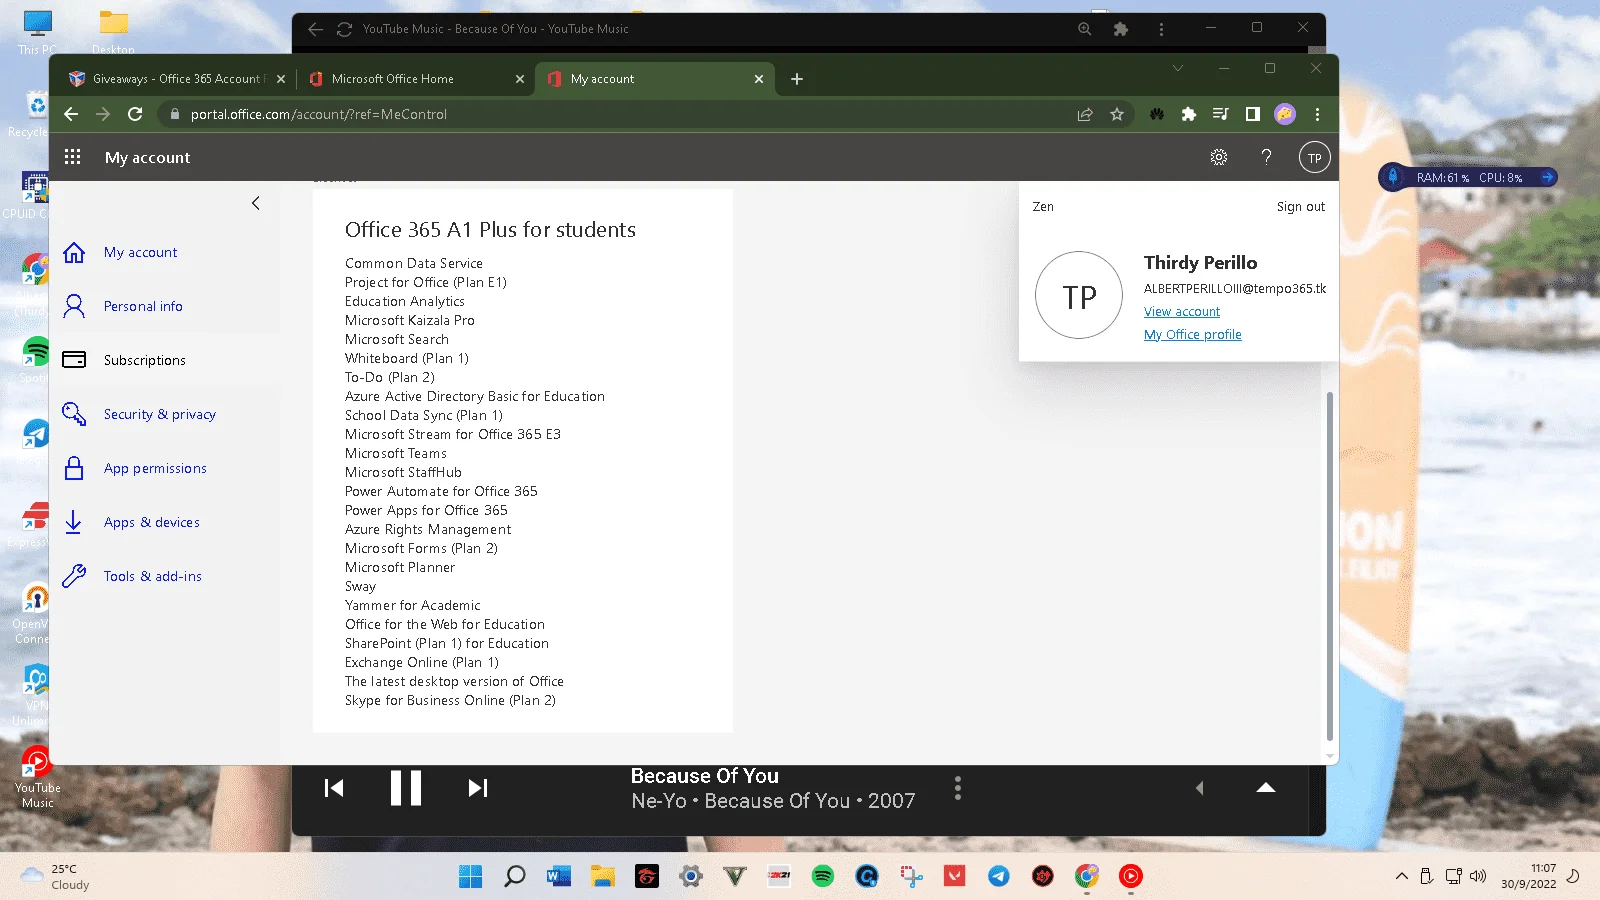This screenshot has height=900, width=1600.
Task: Show hidden system tray icons
Action: (1402, 877)
